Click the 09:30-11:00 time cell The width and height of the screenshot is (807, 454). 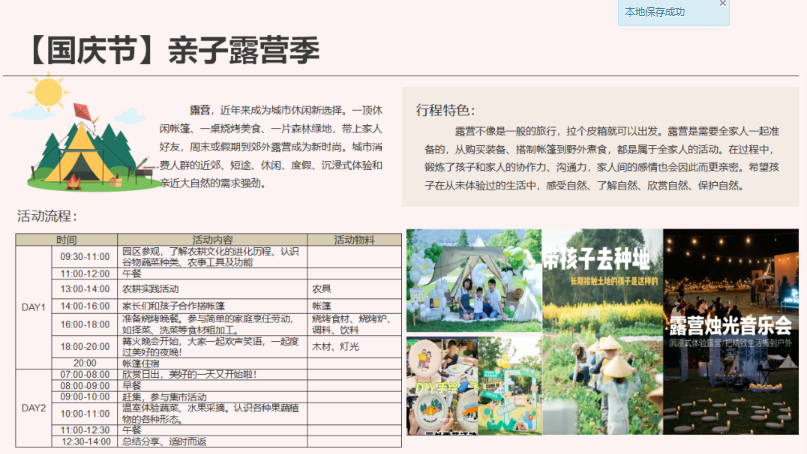tap(85, 257)
